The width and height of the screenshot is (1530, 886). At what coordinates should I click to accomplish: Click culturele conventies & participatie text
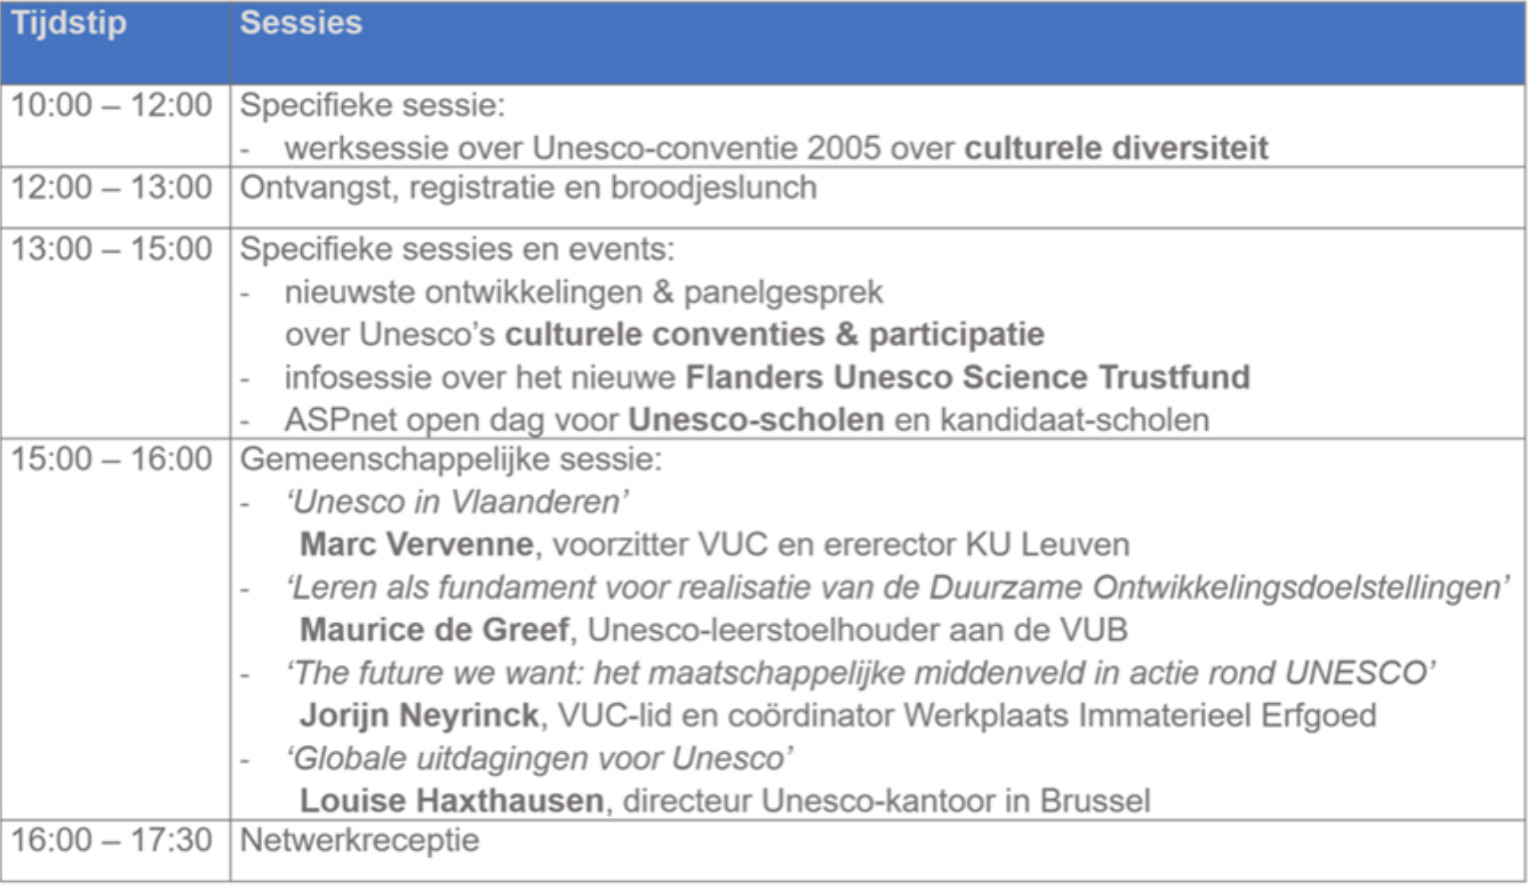(x=774, y=334)
